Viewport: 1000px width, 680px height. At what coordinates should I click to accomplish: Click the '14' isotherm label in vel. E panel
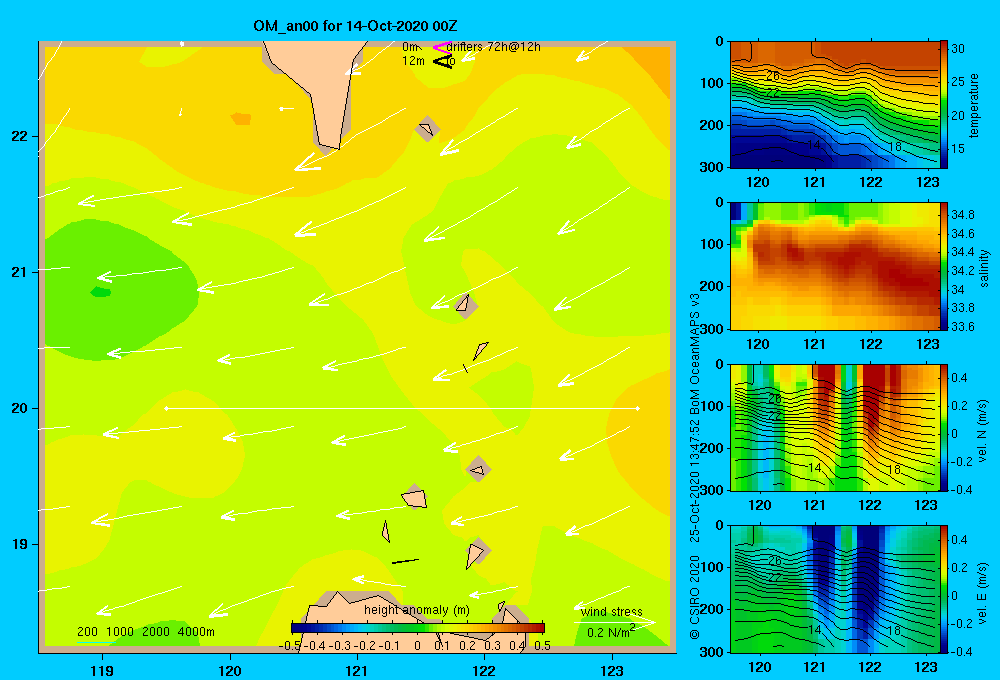point(814,630)
